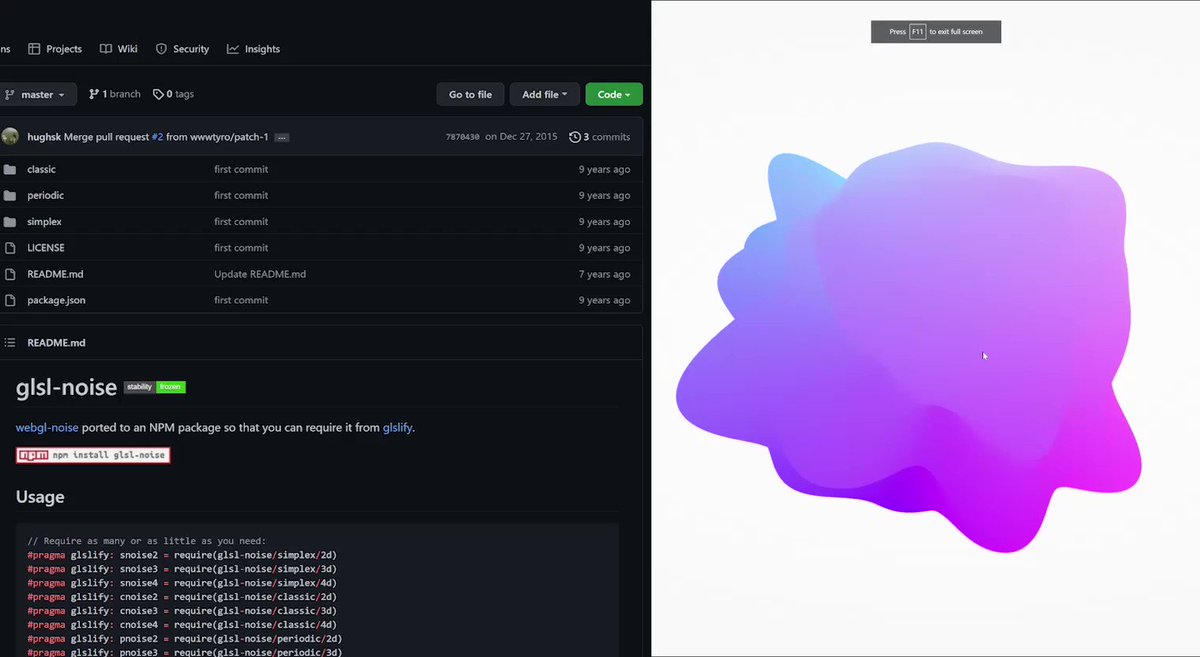Open the periodic folder
The height and width of the screenshot is (657, 1200).
click(45, 196)
